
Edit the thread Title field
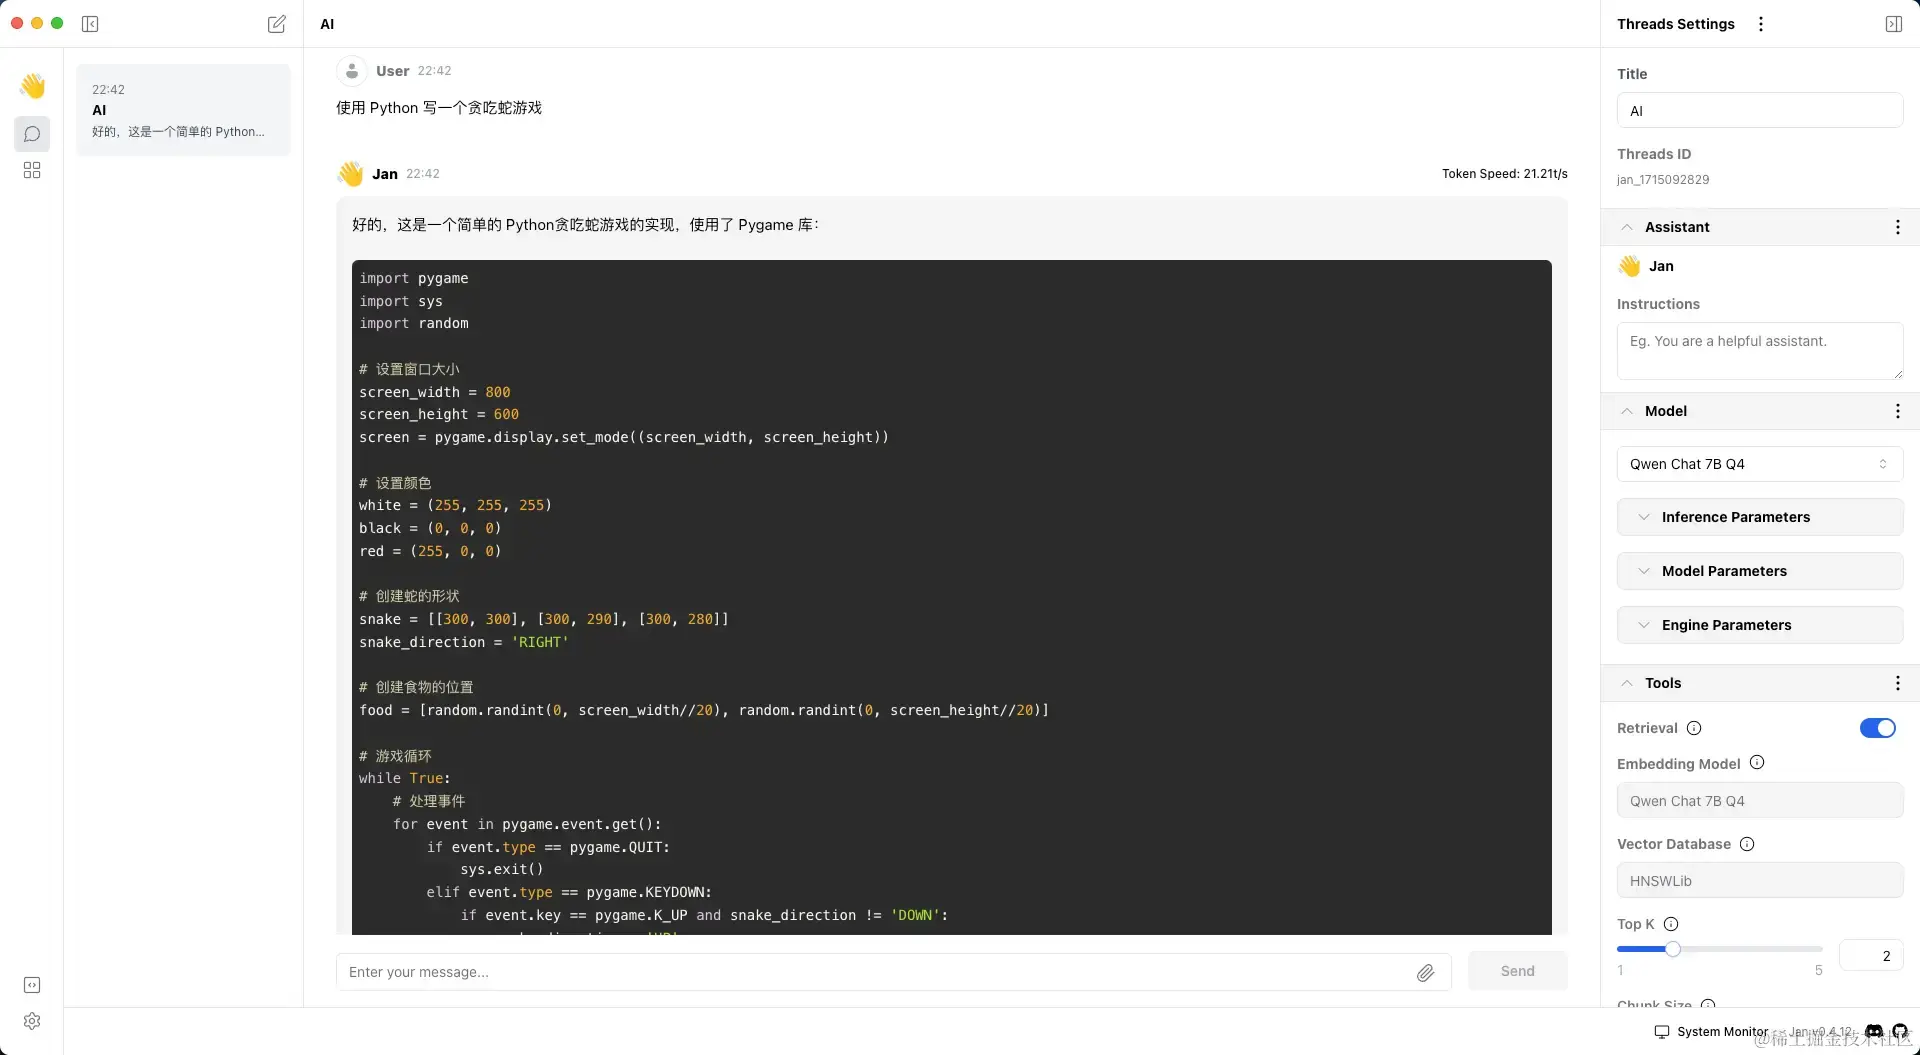coord(1759,111)
